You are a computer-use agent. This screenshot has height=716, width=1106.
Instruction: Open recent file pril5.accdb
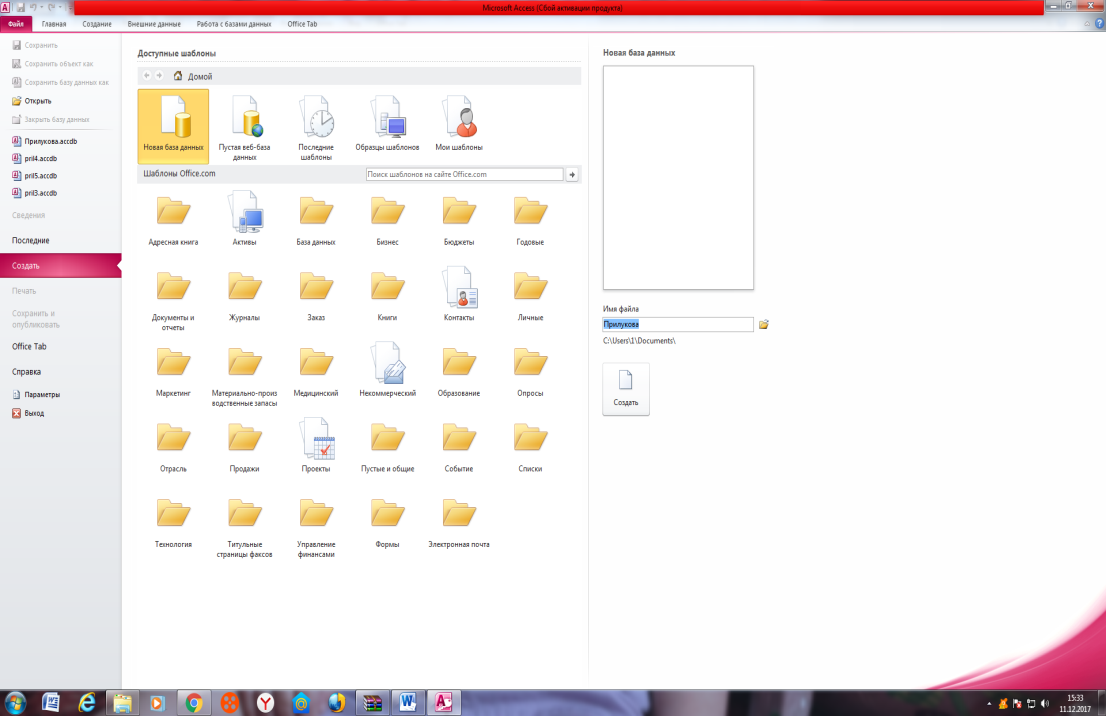point(35,176)
